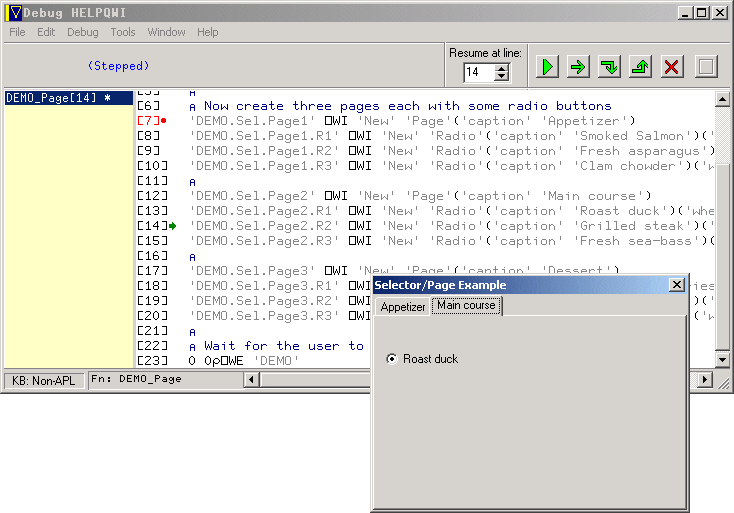The height and width of the screenshot is (513, 734).
Task: Click the green Run (play) button
Action: [x=547, y=67]
